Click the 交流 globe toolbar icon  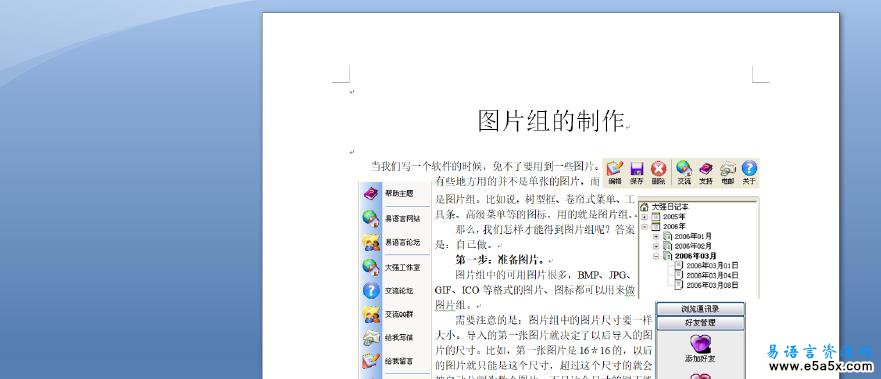pos(684,168)
